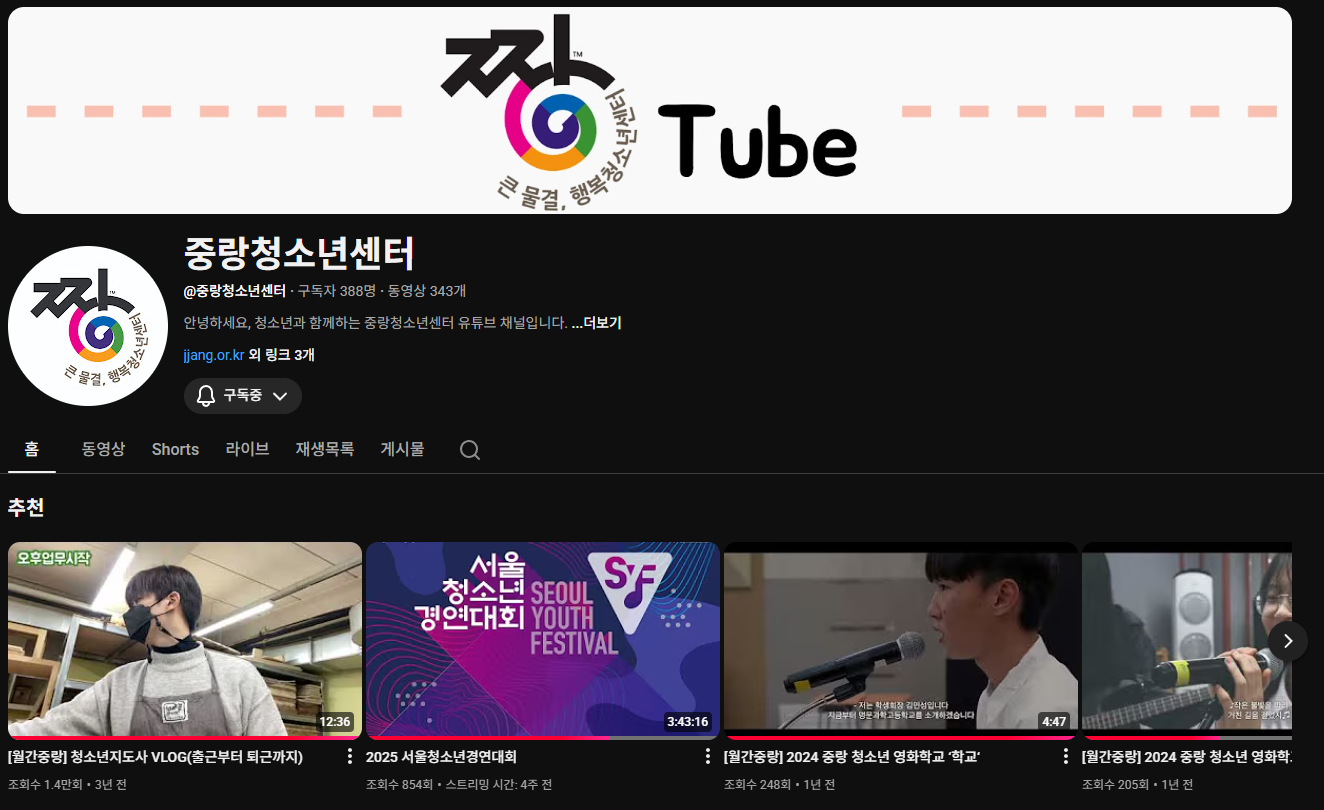Viewport: 1324px width, 810px height.
Task: Click the jjang.or.kr link
Action: 214,355
